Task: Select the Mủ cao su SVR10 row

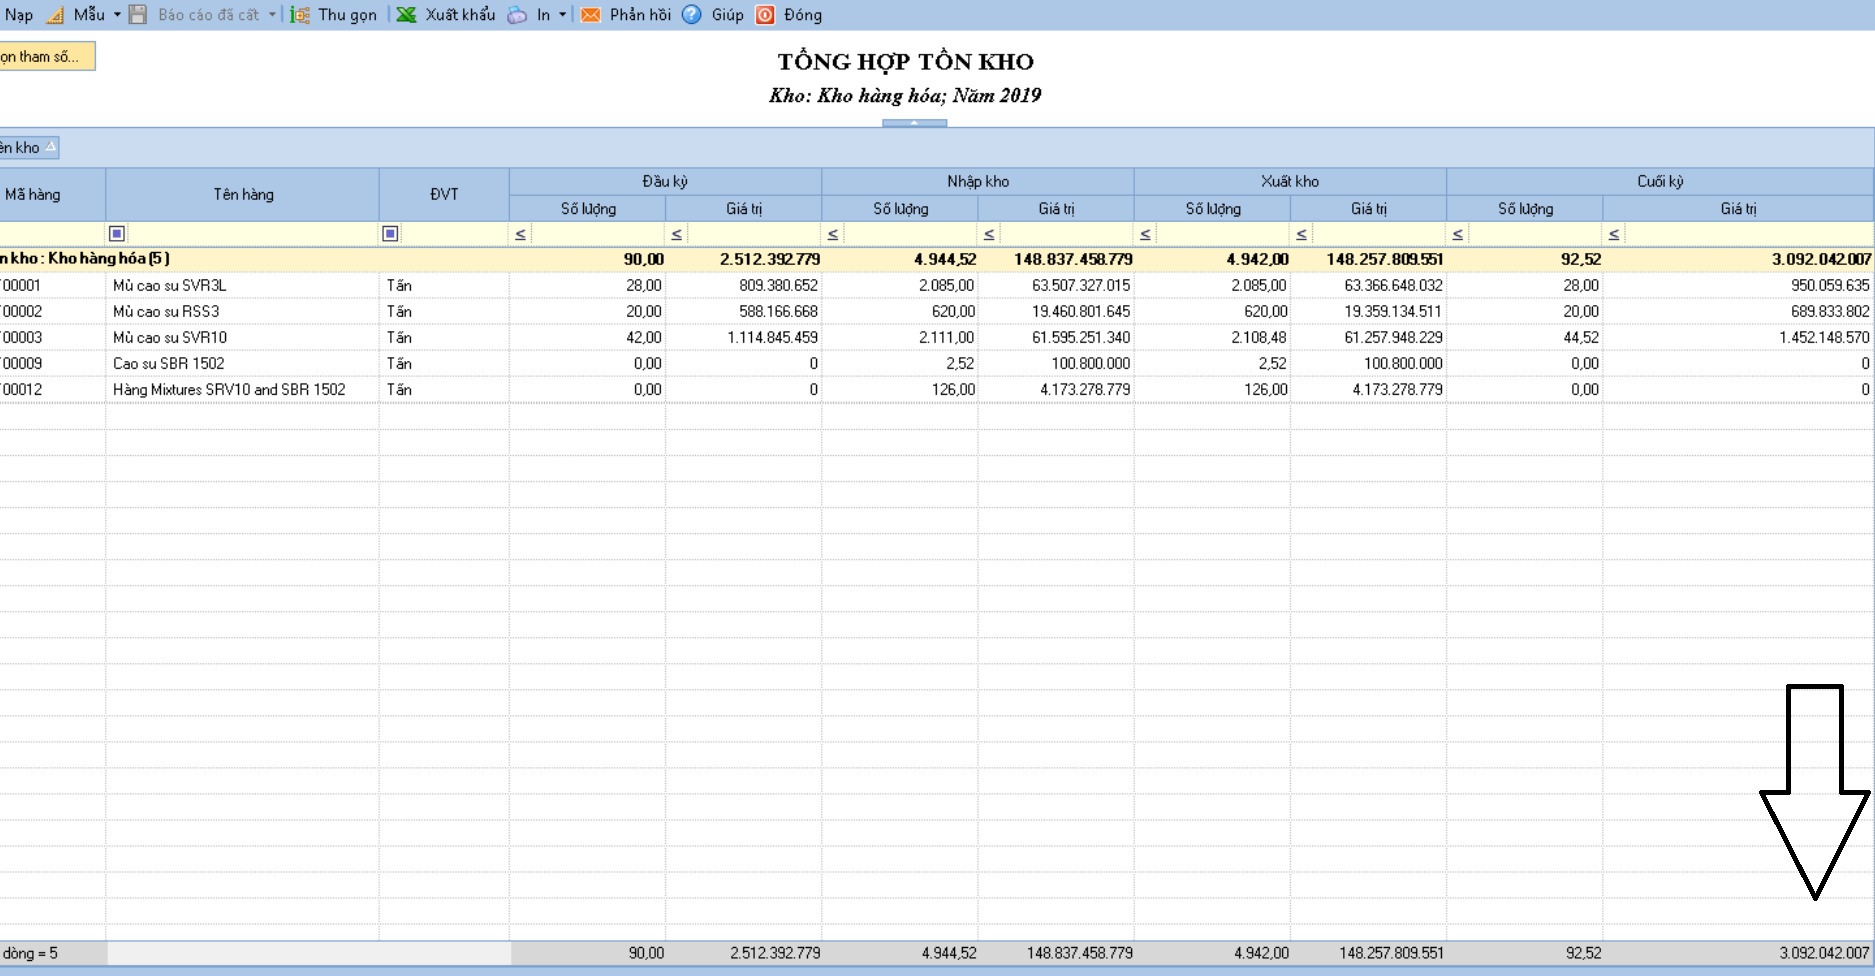Action: [170, 338]
